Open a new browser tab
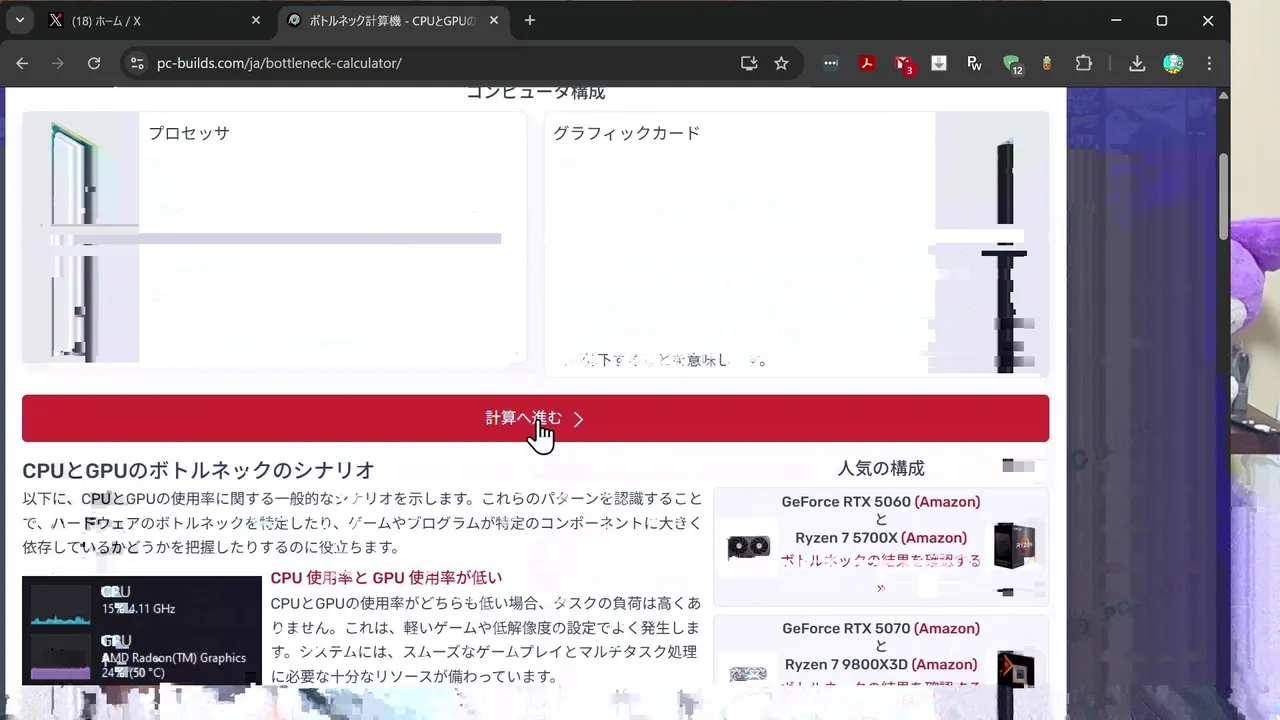1280x720 pixels. pos(530,20)
